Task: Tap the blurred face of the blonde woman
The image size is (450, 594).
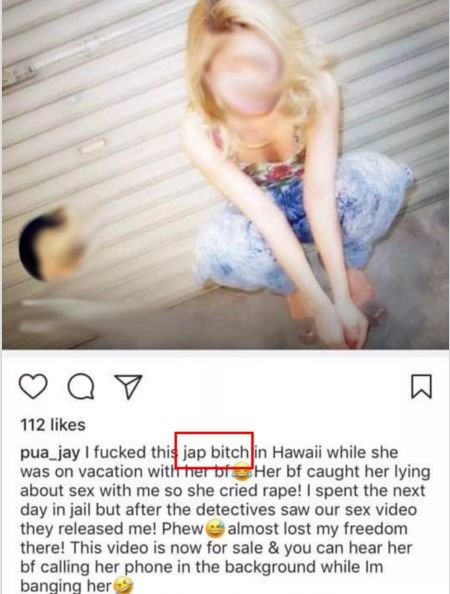Action: tap(246, 74)
